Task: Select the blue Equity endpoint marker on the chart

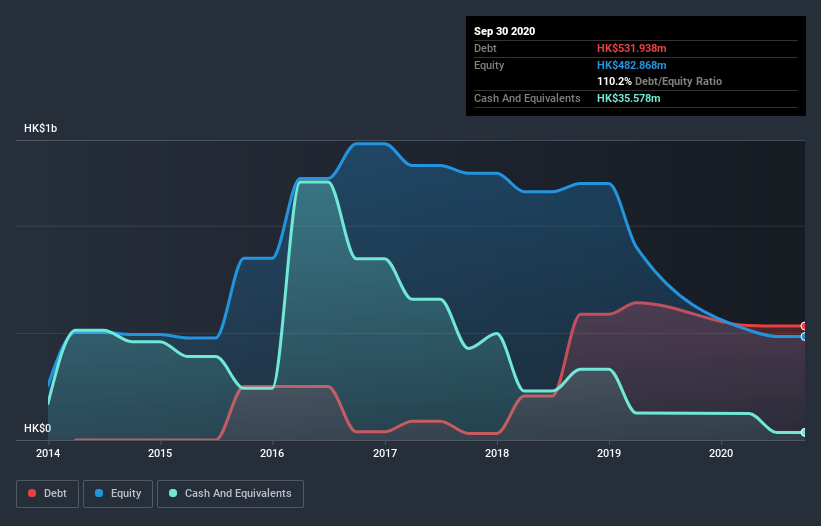Action: point(804,337)
